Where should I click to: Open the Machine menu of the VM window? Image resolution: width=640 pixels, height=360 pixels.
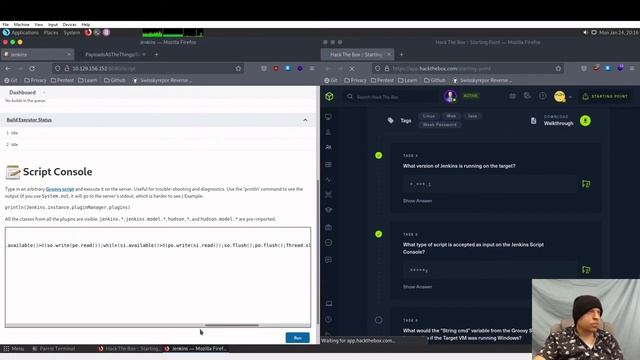click(x=21, y=24)
